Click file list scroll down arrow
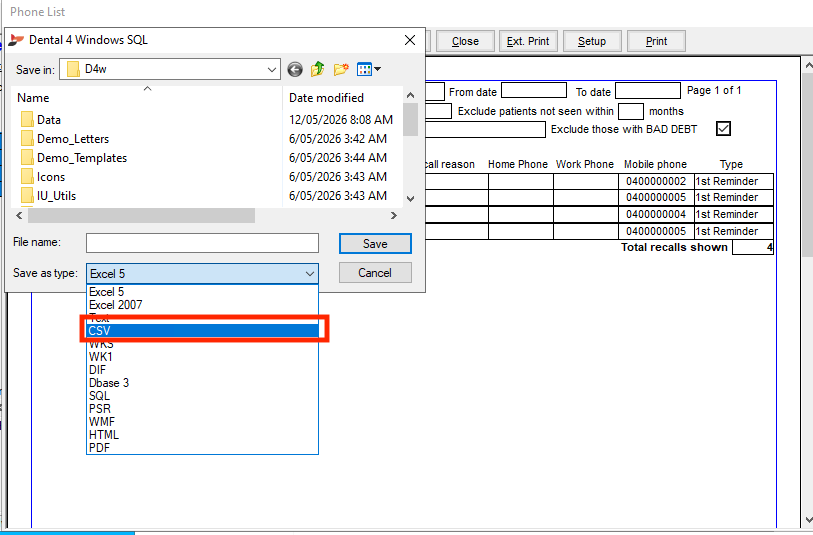This screenshot has height=535, width=813. click(411, 199)
